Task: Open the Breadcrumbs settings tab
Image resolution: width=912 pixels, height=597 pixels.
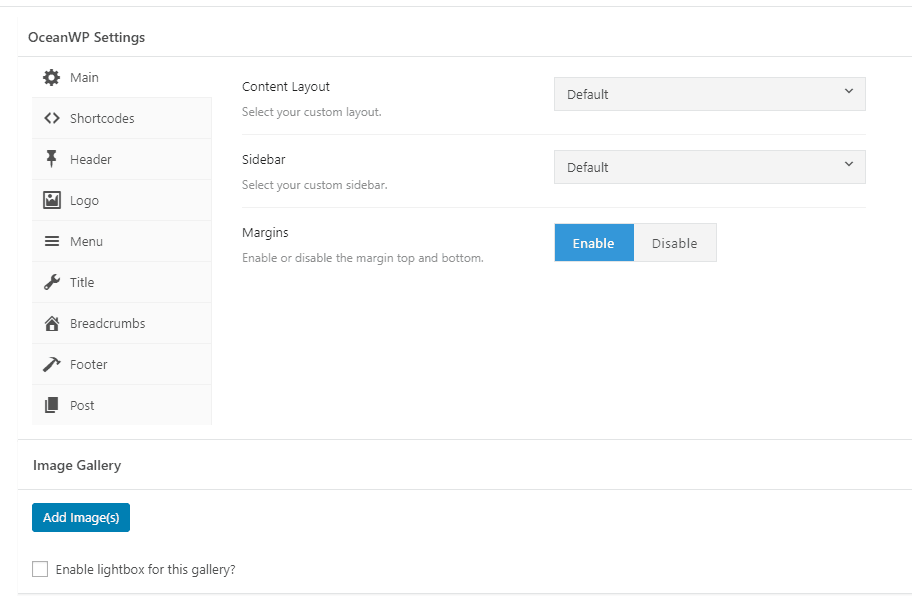Action: point(107,323)
